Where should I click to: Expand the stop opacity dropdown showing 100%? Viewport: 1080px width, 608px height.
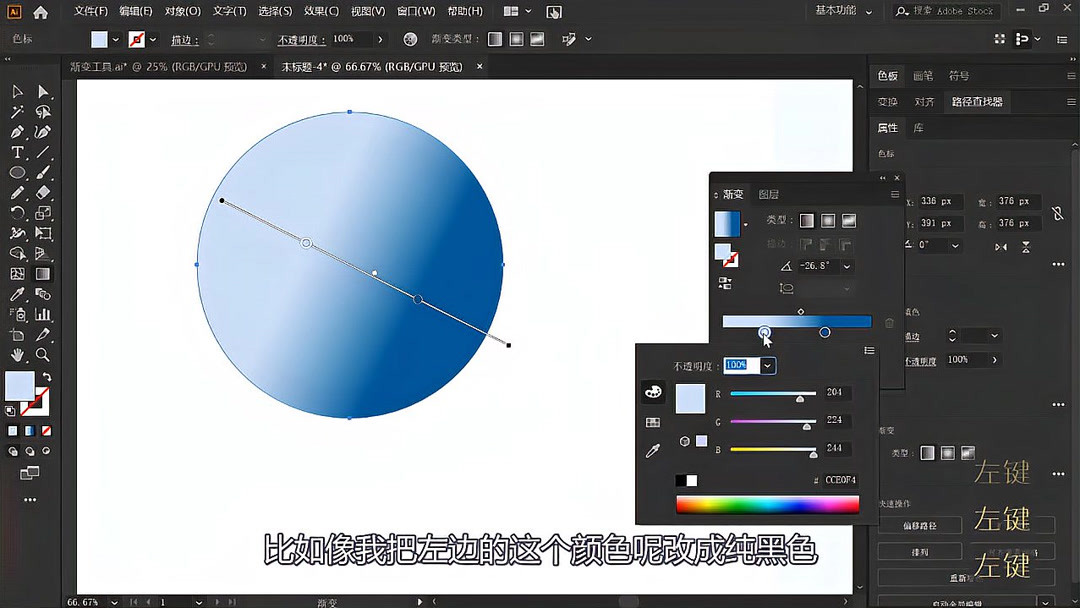[x=768, y=365]
